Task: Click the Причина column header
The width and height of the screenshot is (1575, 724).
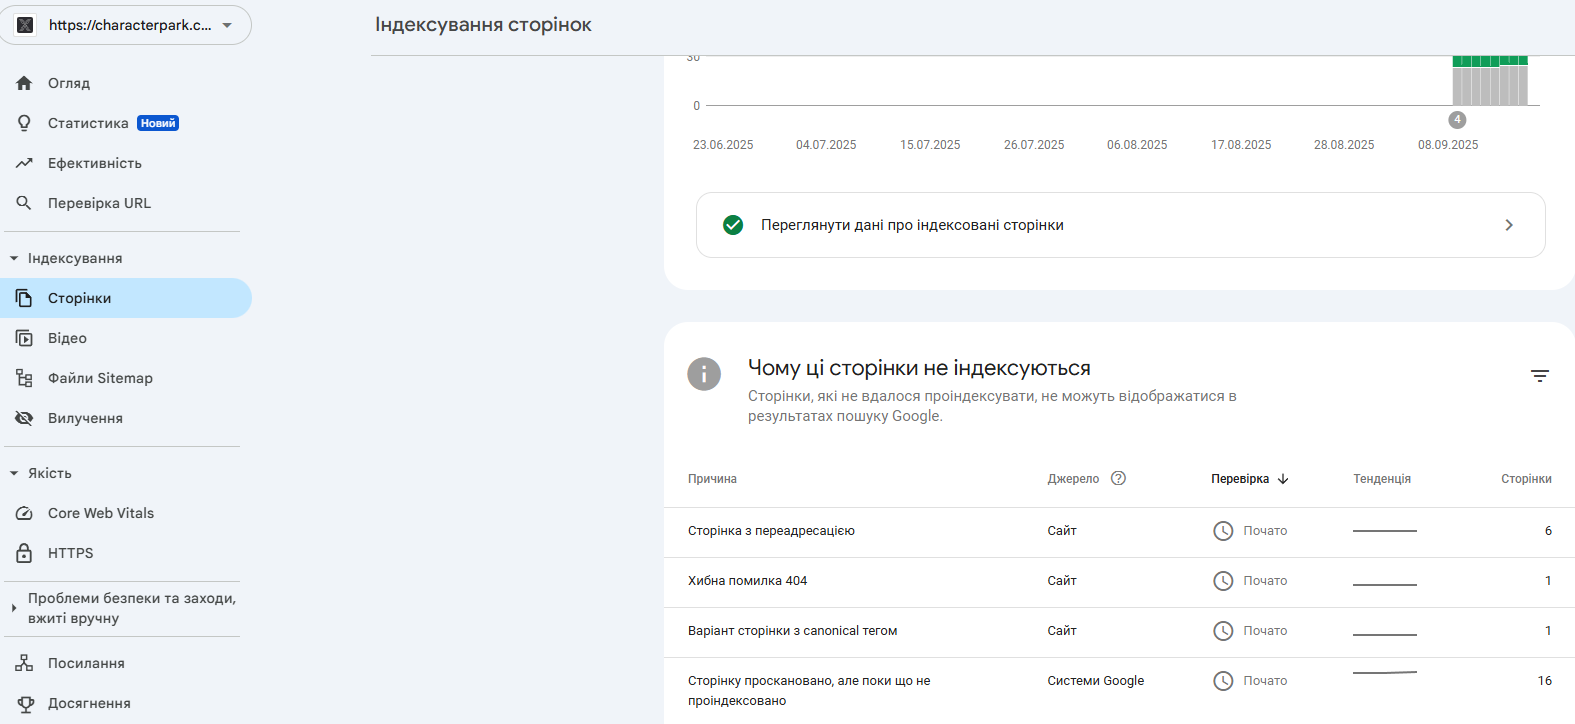Action: [x=712, y=479]
